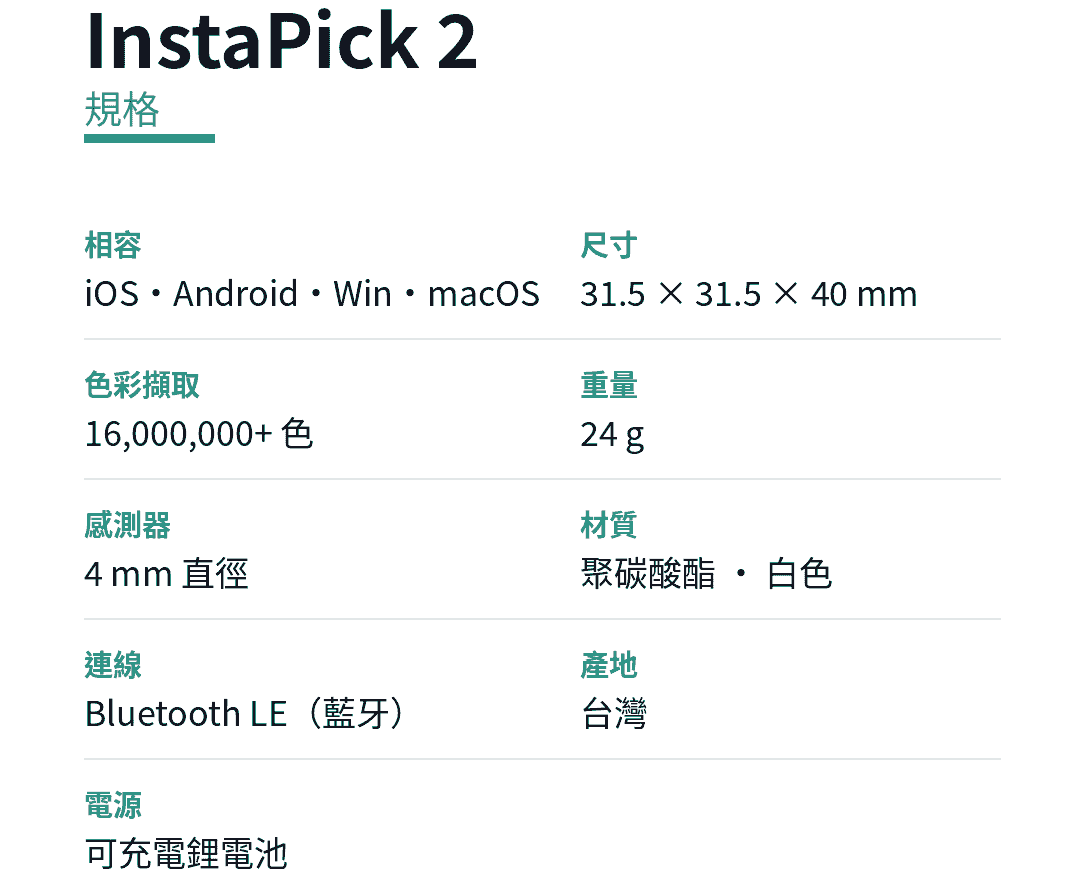Click the 4 mm 直徑 sensor value
Image resolution: width=1080 pixels, height=877 pixels.
(166, 574)
